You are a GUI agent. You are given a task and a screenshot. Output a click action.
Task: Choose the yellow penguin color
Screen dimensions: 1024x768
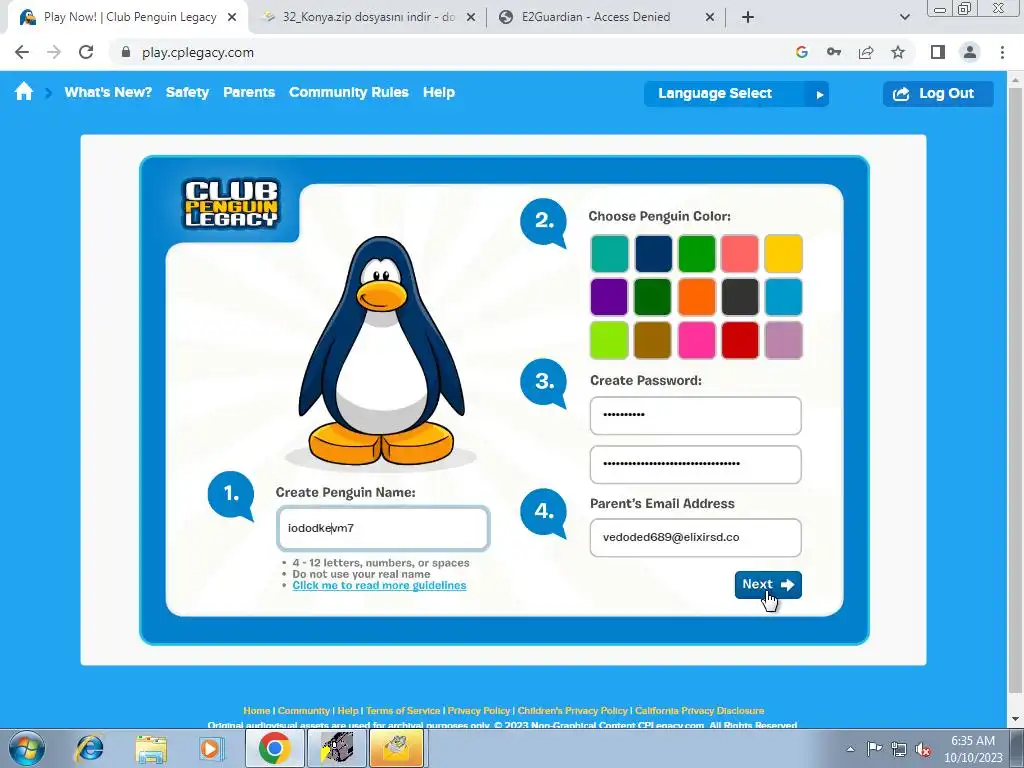[784, 253]
